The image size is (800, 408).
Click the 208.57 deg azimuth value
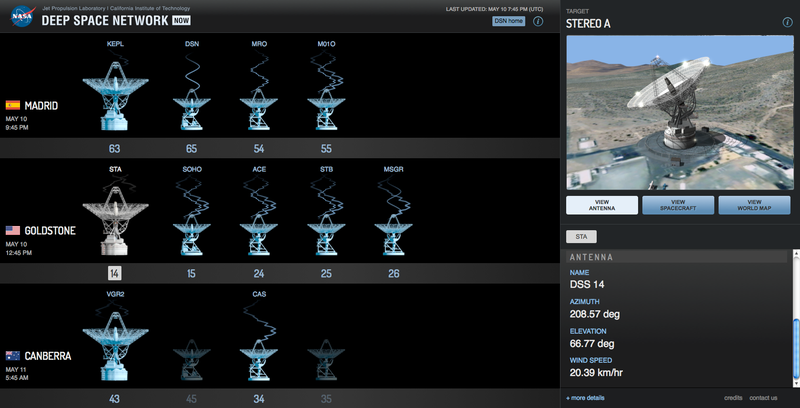point(595,314)
